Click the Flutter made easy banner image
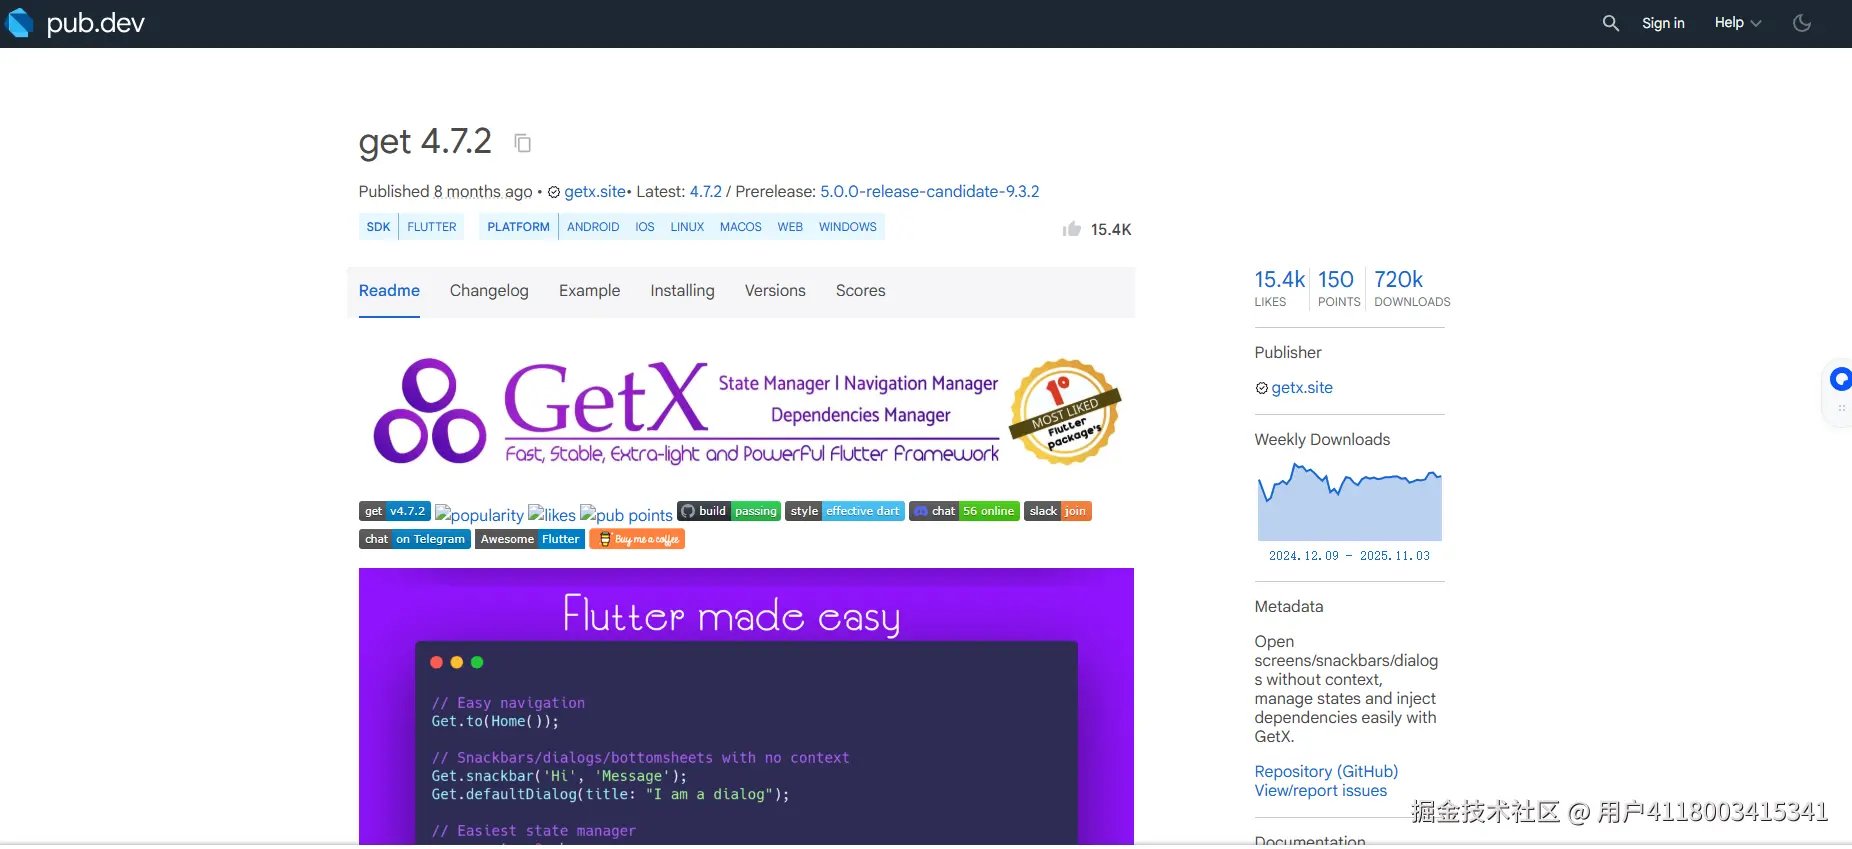The image size is (1852, 849). pos(746,707)
